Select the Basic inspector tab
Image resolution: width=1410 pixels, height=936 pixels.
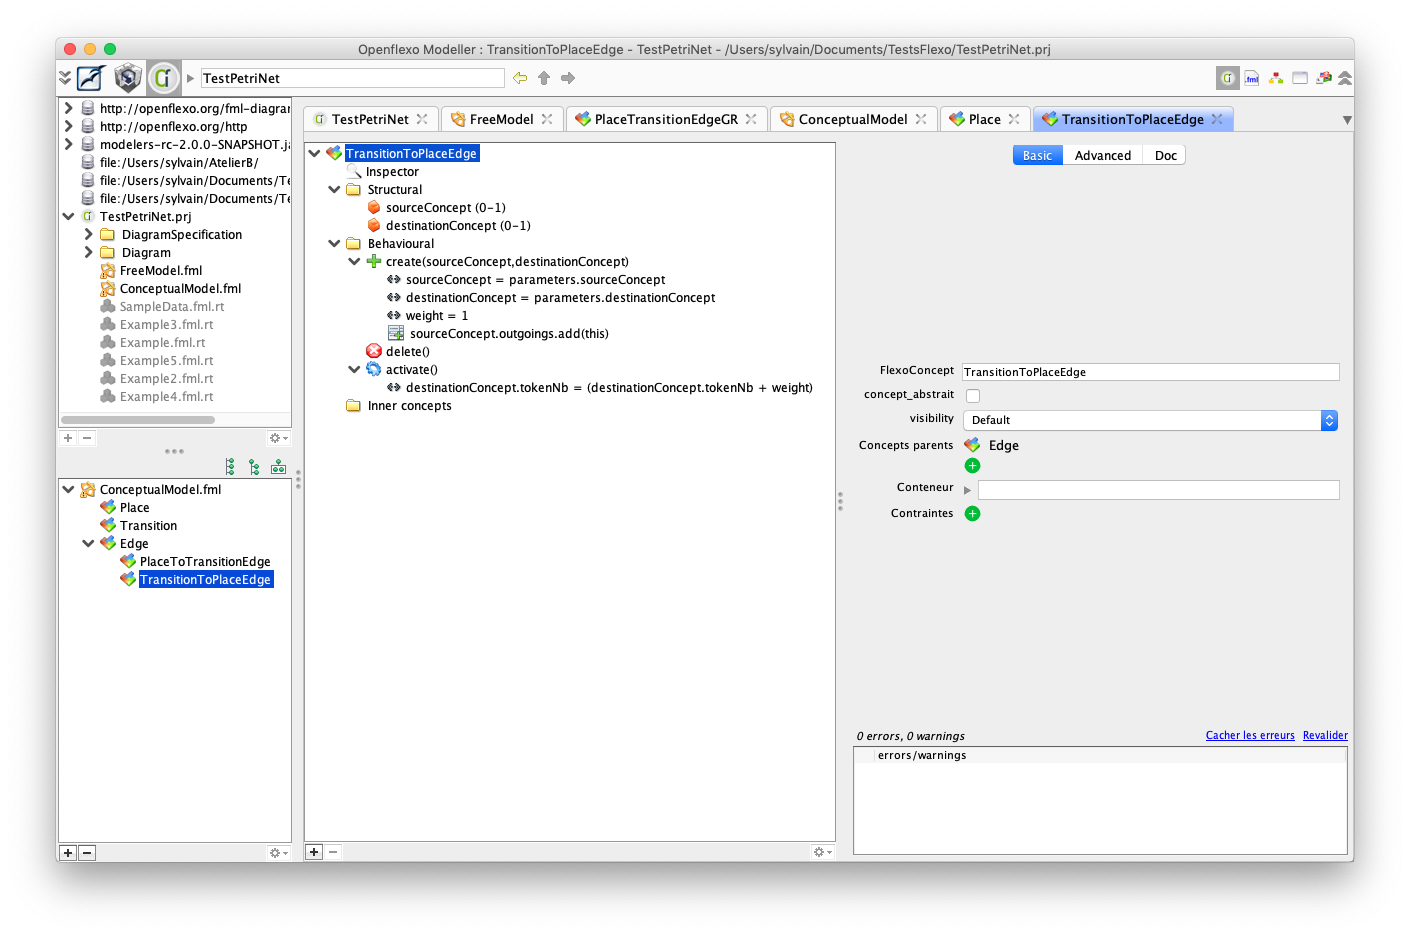1037,155
